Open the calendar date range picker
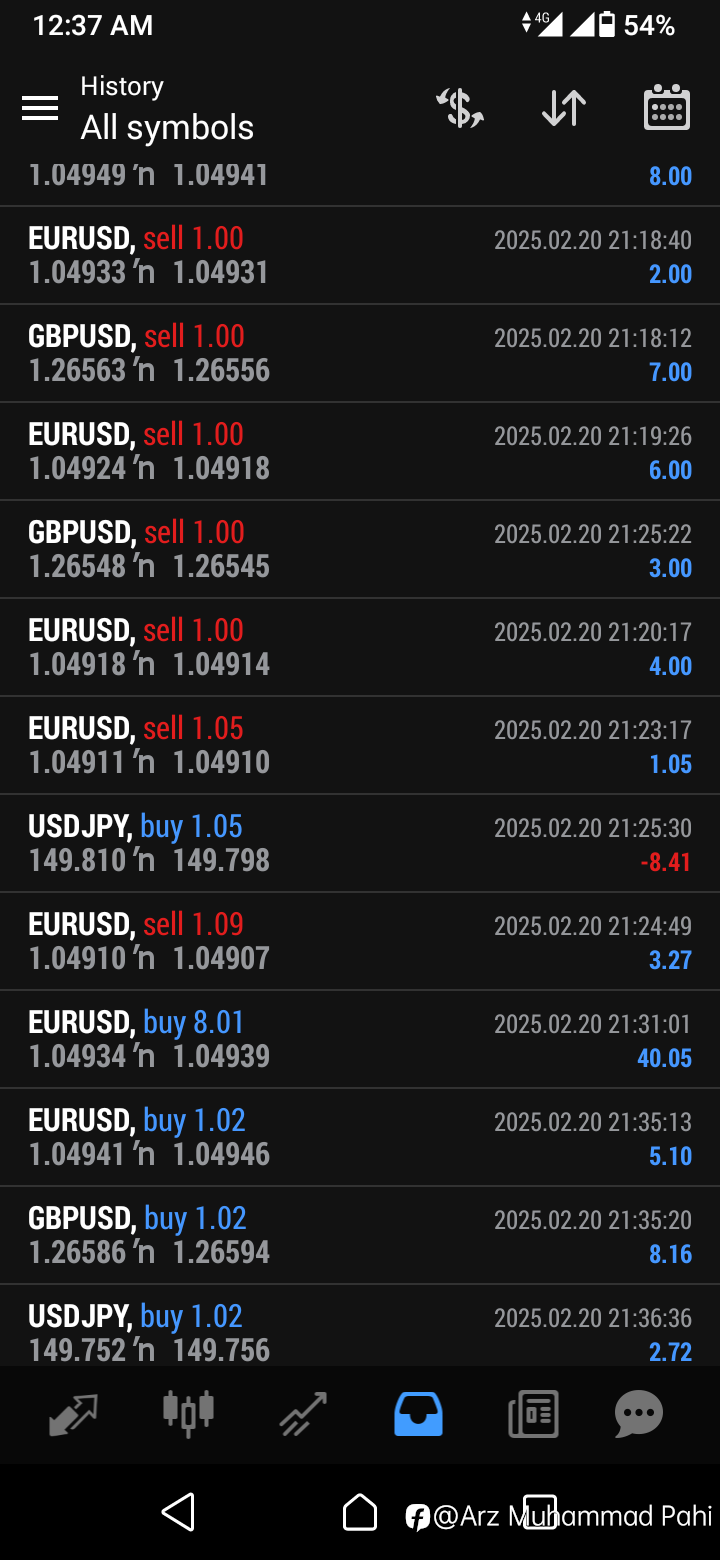 pyautogui.click(x=666, y=108)
